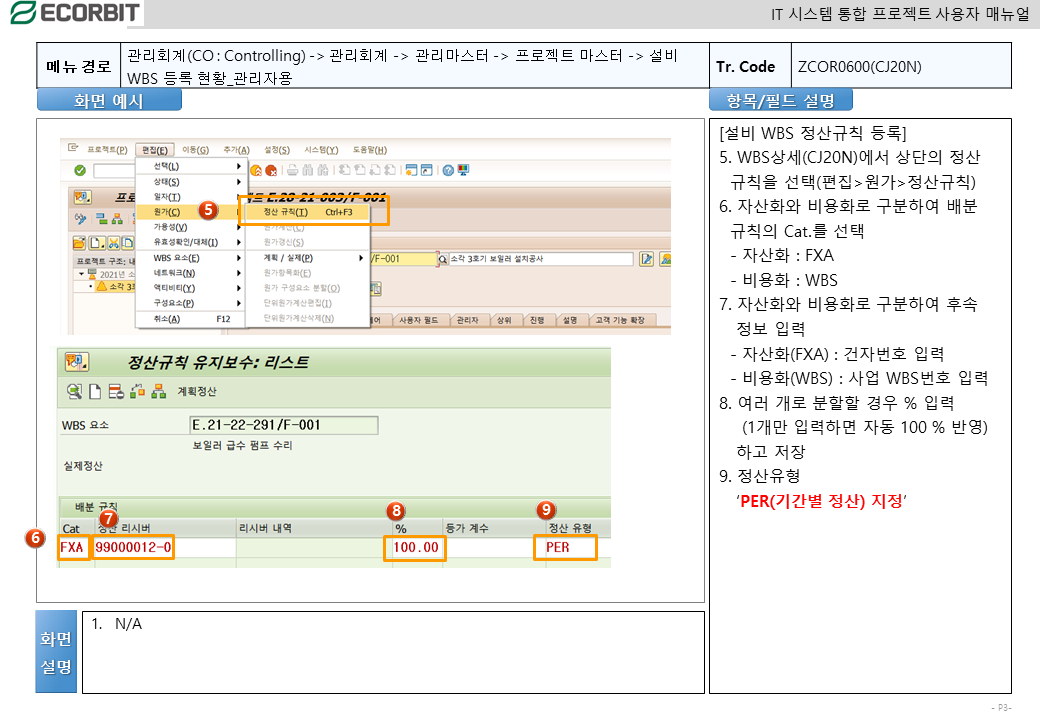Click blank page create icon in settlement toolbar
The image size is (1040, 720).
coord(95,391)
